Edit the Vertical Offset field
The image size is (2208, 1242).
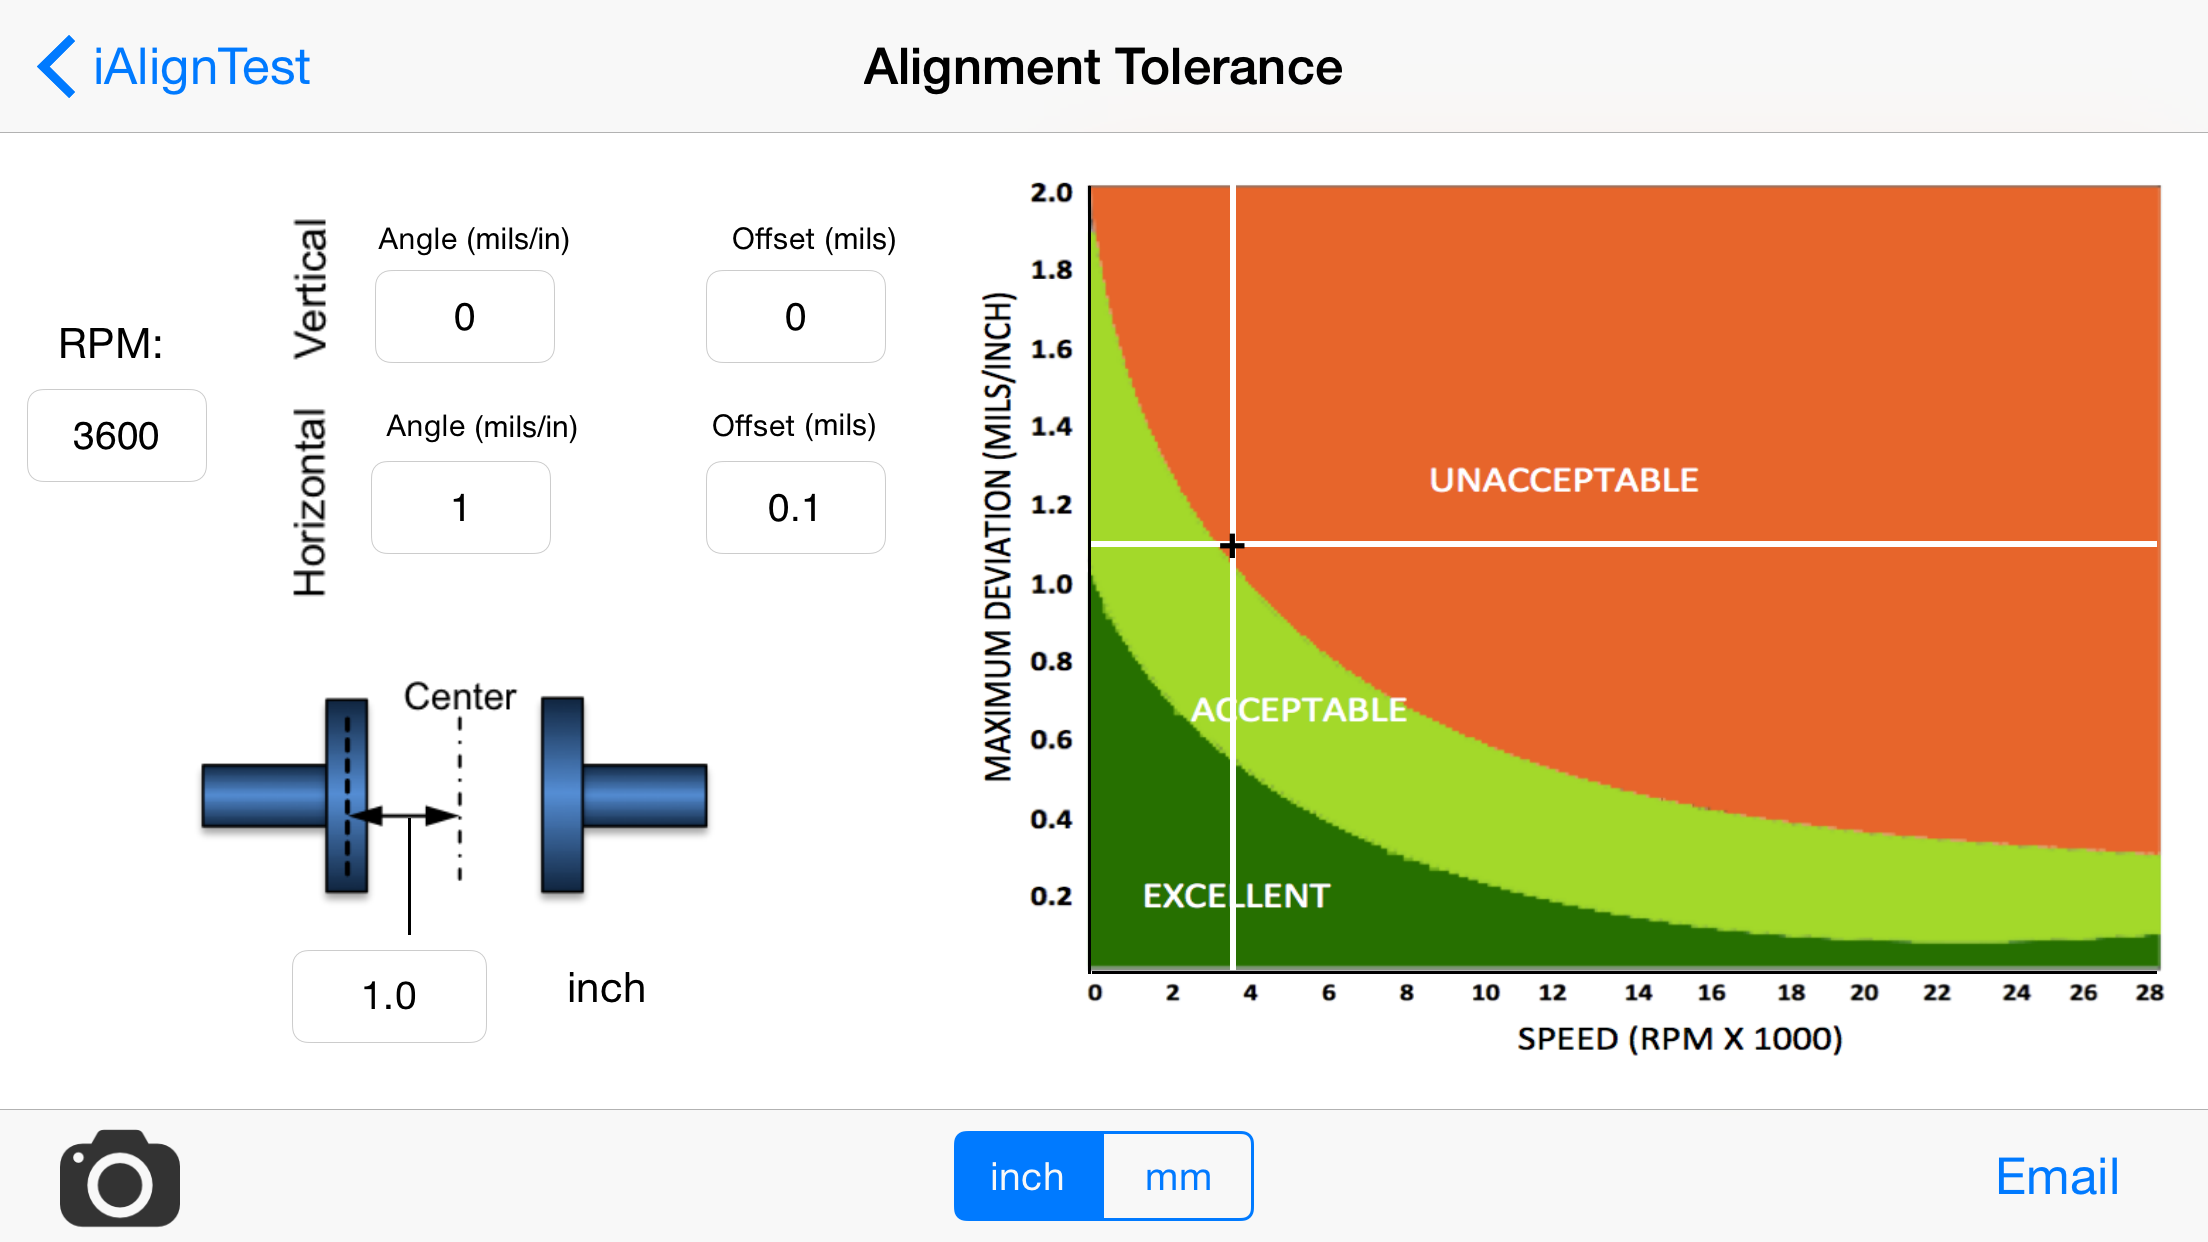click(x=795, y=317)
